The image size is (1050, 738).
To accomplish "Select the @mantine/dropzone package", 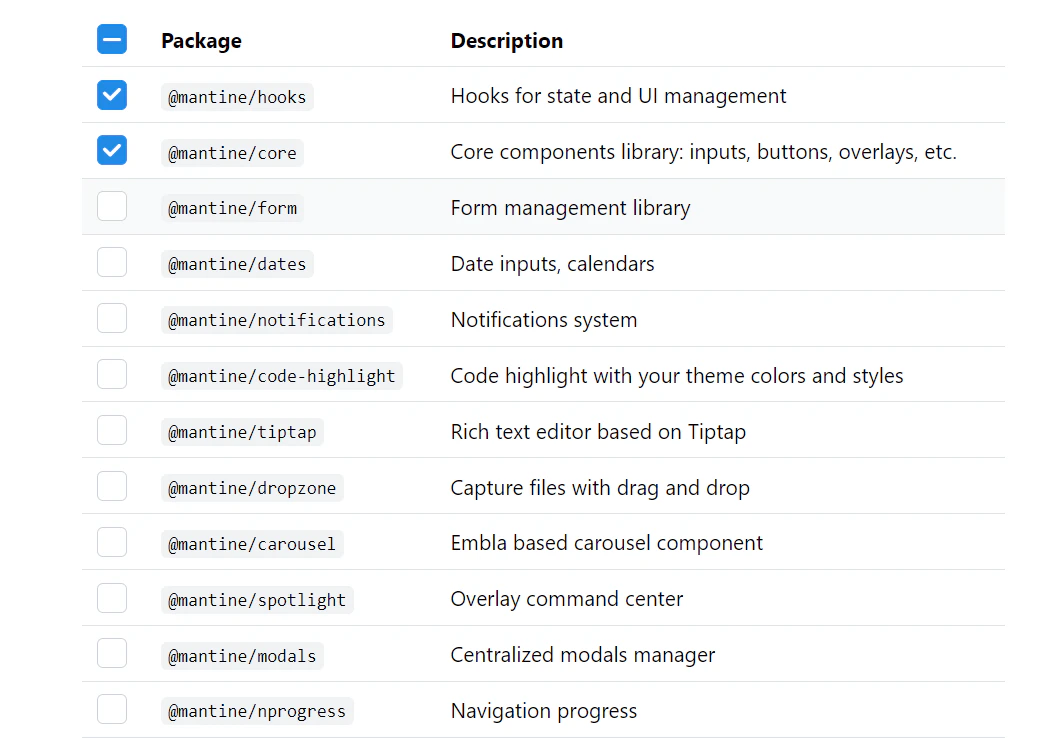I will [112, 486].
